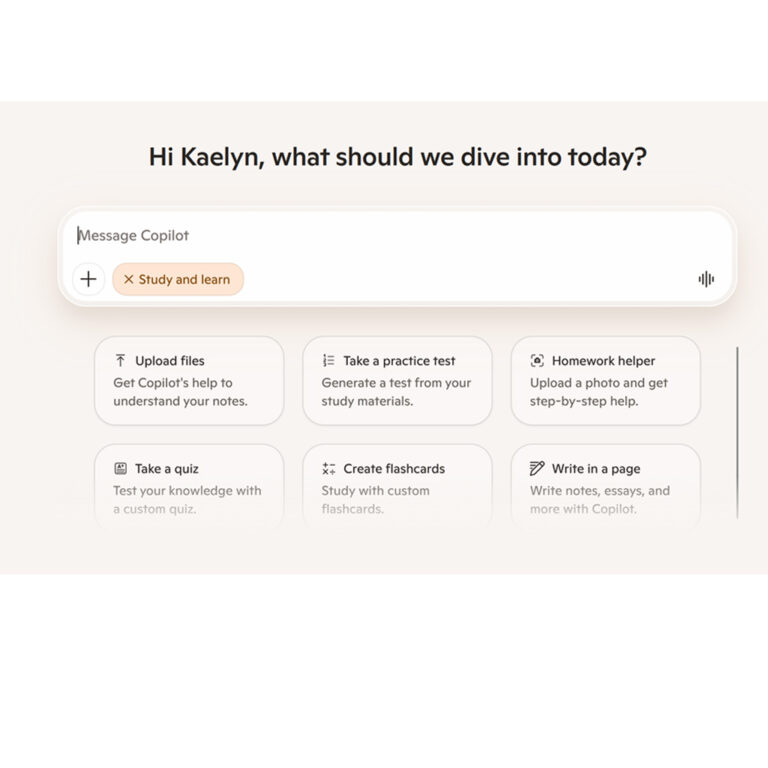Open the Upload files card
The width and height of the screenshot is (768, 768).
coord(189,381)
